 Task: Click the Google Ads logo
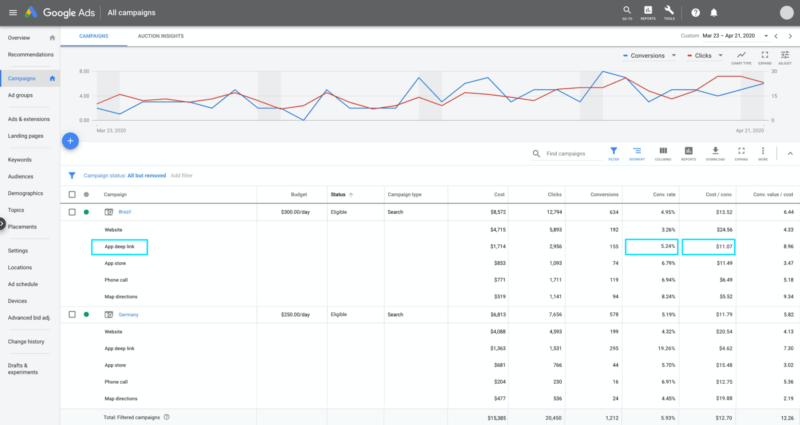pos(60,13)
